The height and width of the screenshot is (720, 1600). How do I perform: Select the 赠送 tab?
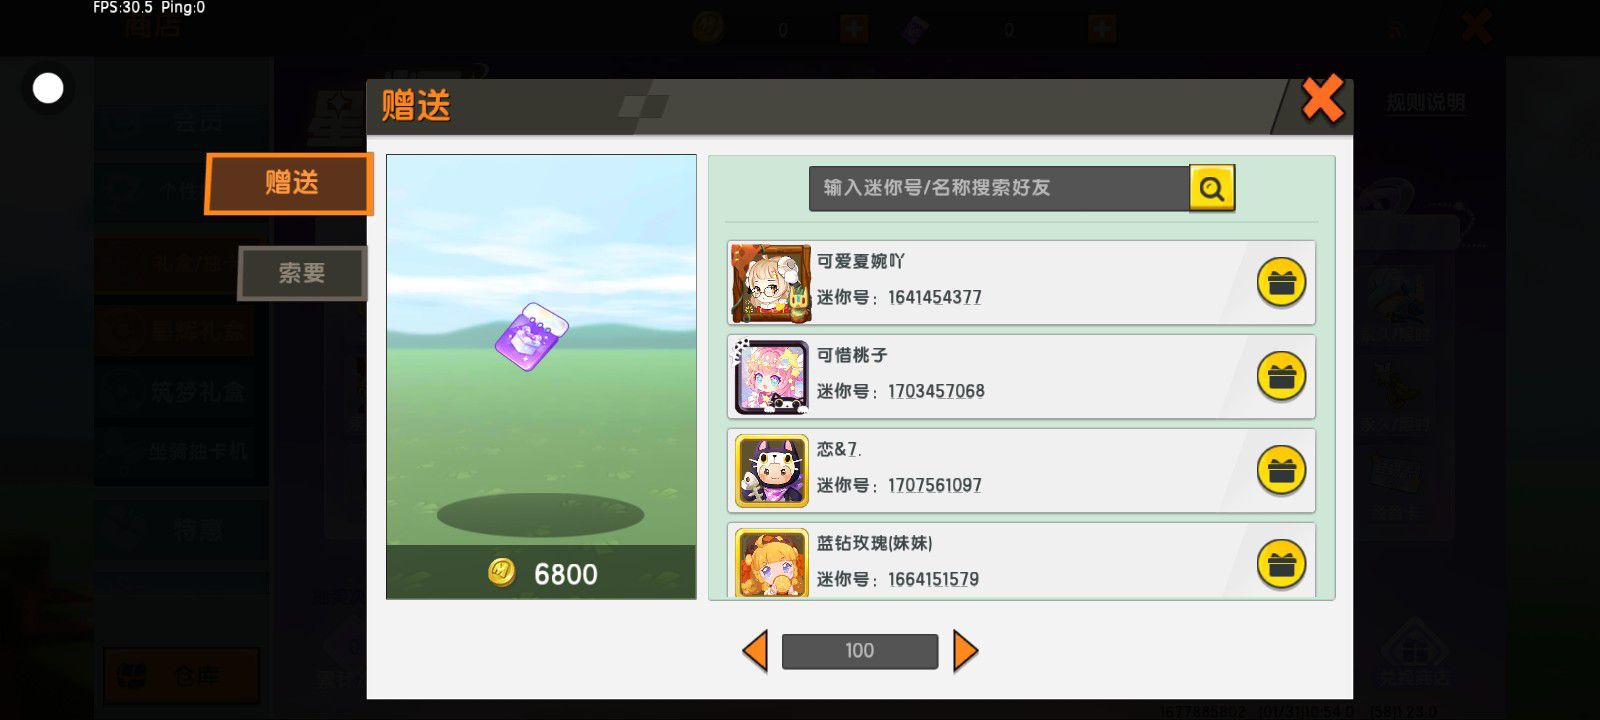[x=290, y=183]
